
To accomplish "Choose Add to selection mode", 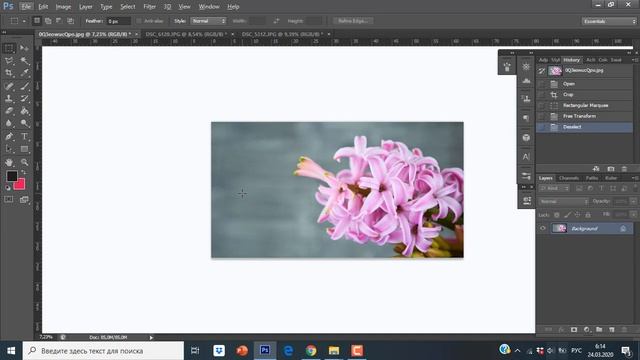I will tap(48, 21).
